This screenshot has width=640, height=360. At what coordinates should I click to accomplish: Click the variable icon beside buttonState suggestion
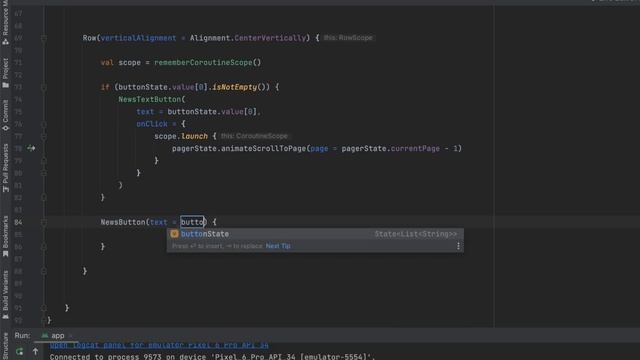tap(174, 234)
